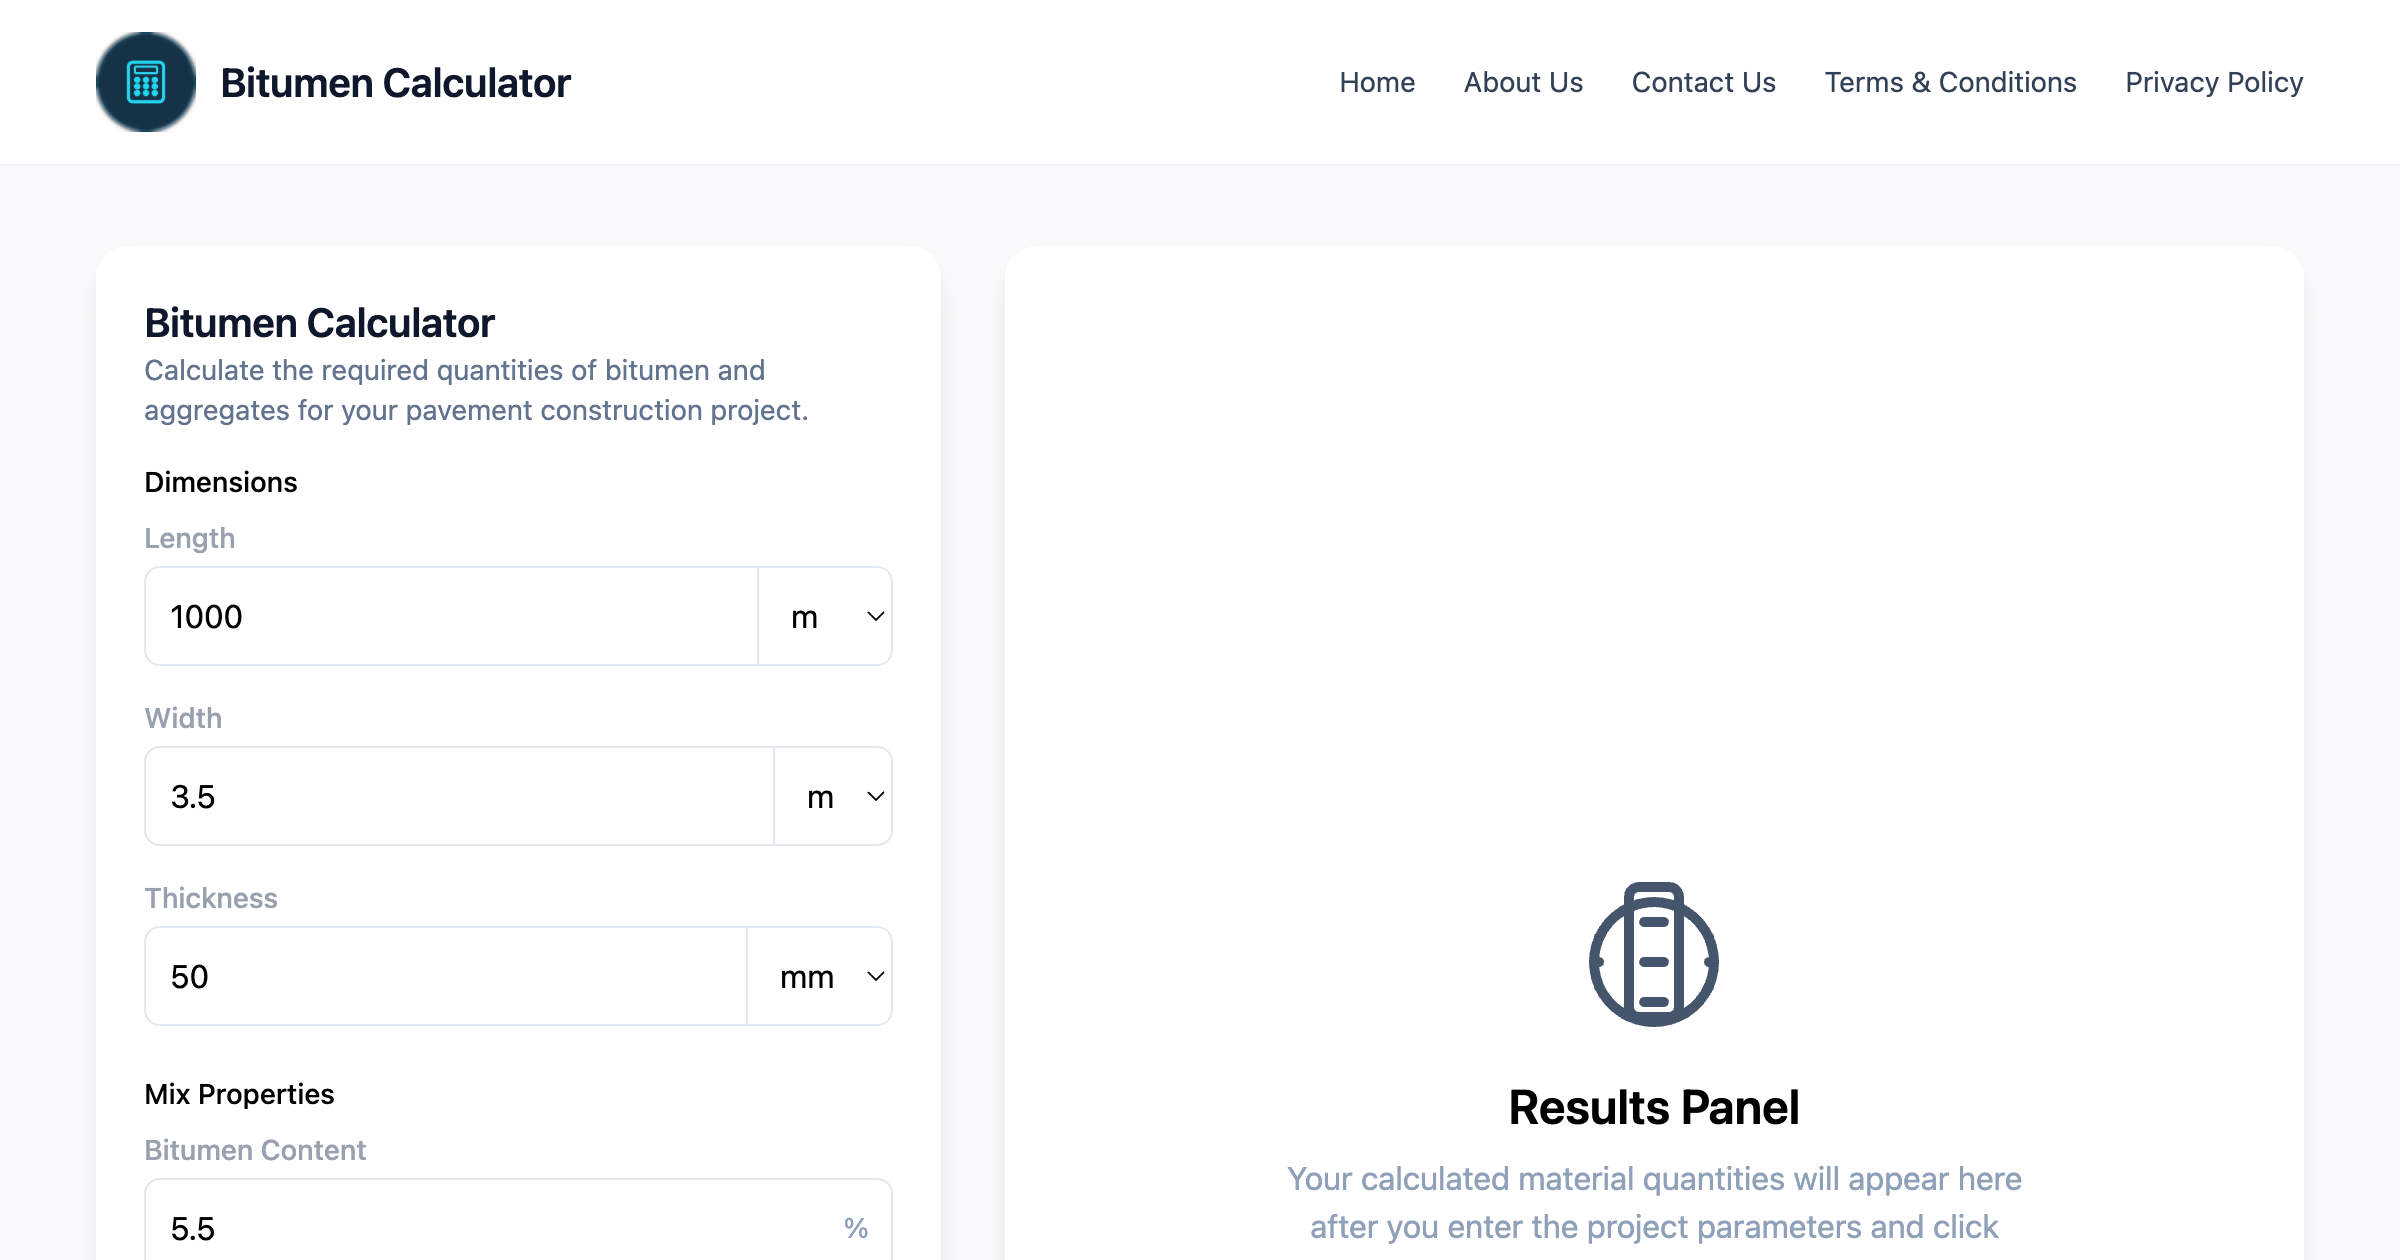Click the percent symbol in Bitumen Content
Viewport: 2400px width, 1260px height.
tap(855, 1228)
